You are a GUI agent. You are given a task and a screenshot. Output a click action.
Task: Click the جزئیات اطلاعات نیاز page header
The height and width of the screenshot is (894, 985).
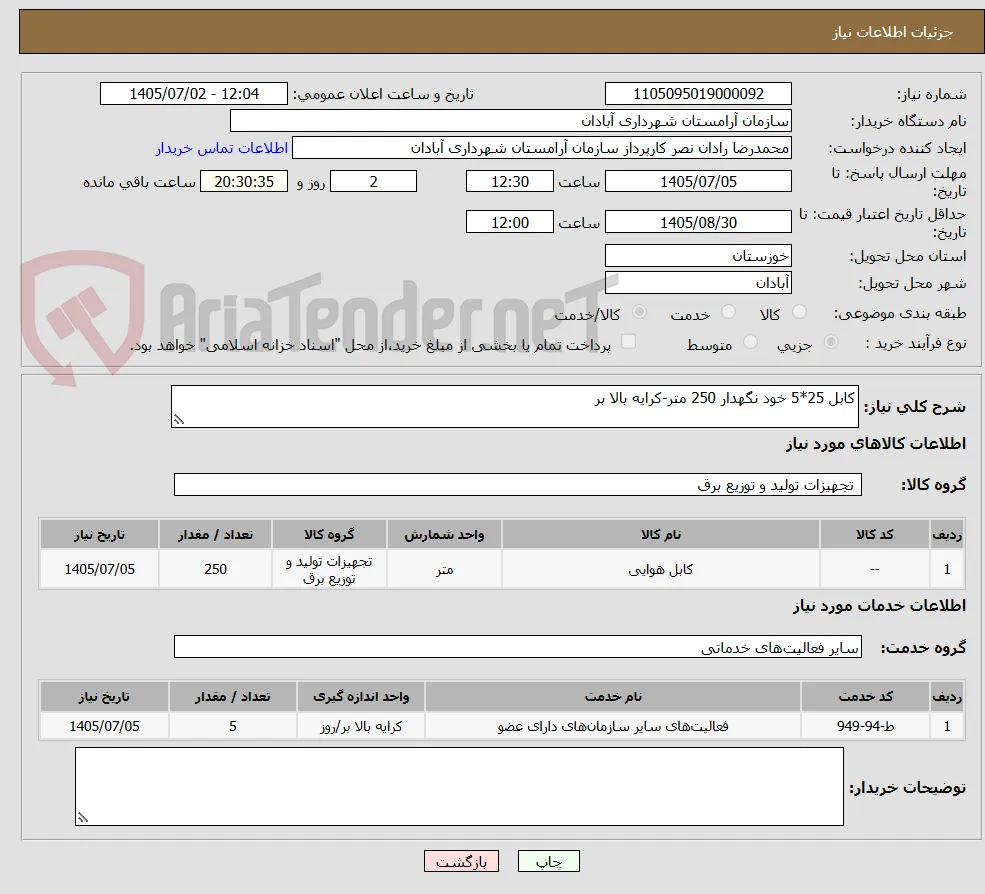(x=893, y=32)
